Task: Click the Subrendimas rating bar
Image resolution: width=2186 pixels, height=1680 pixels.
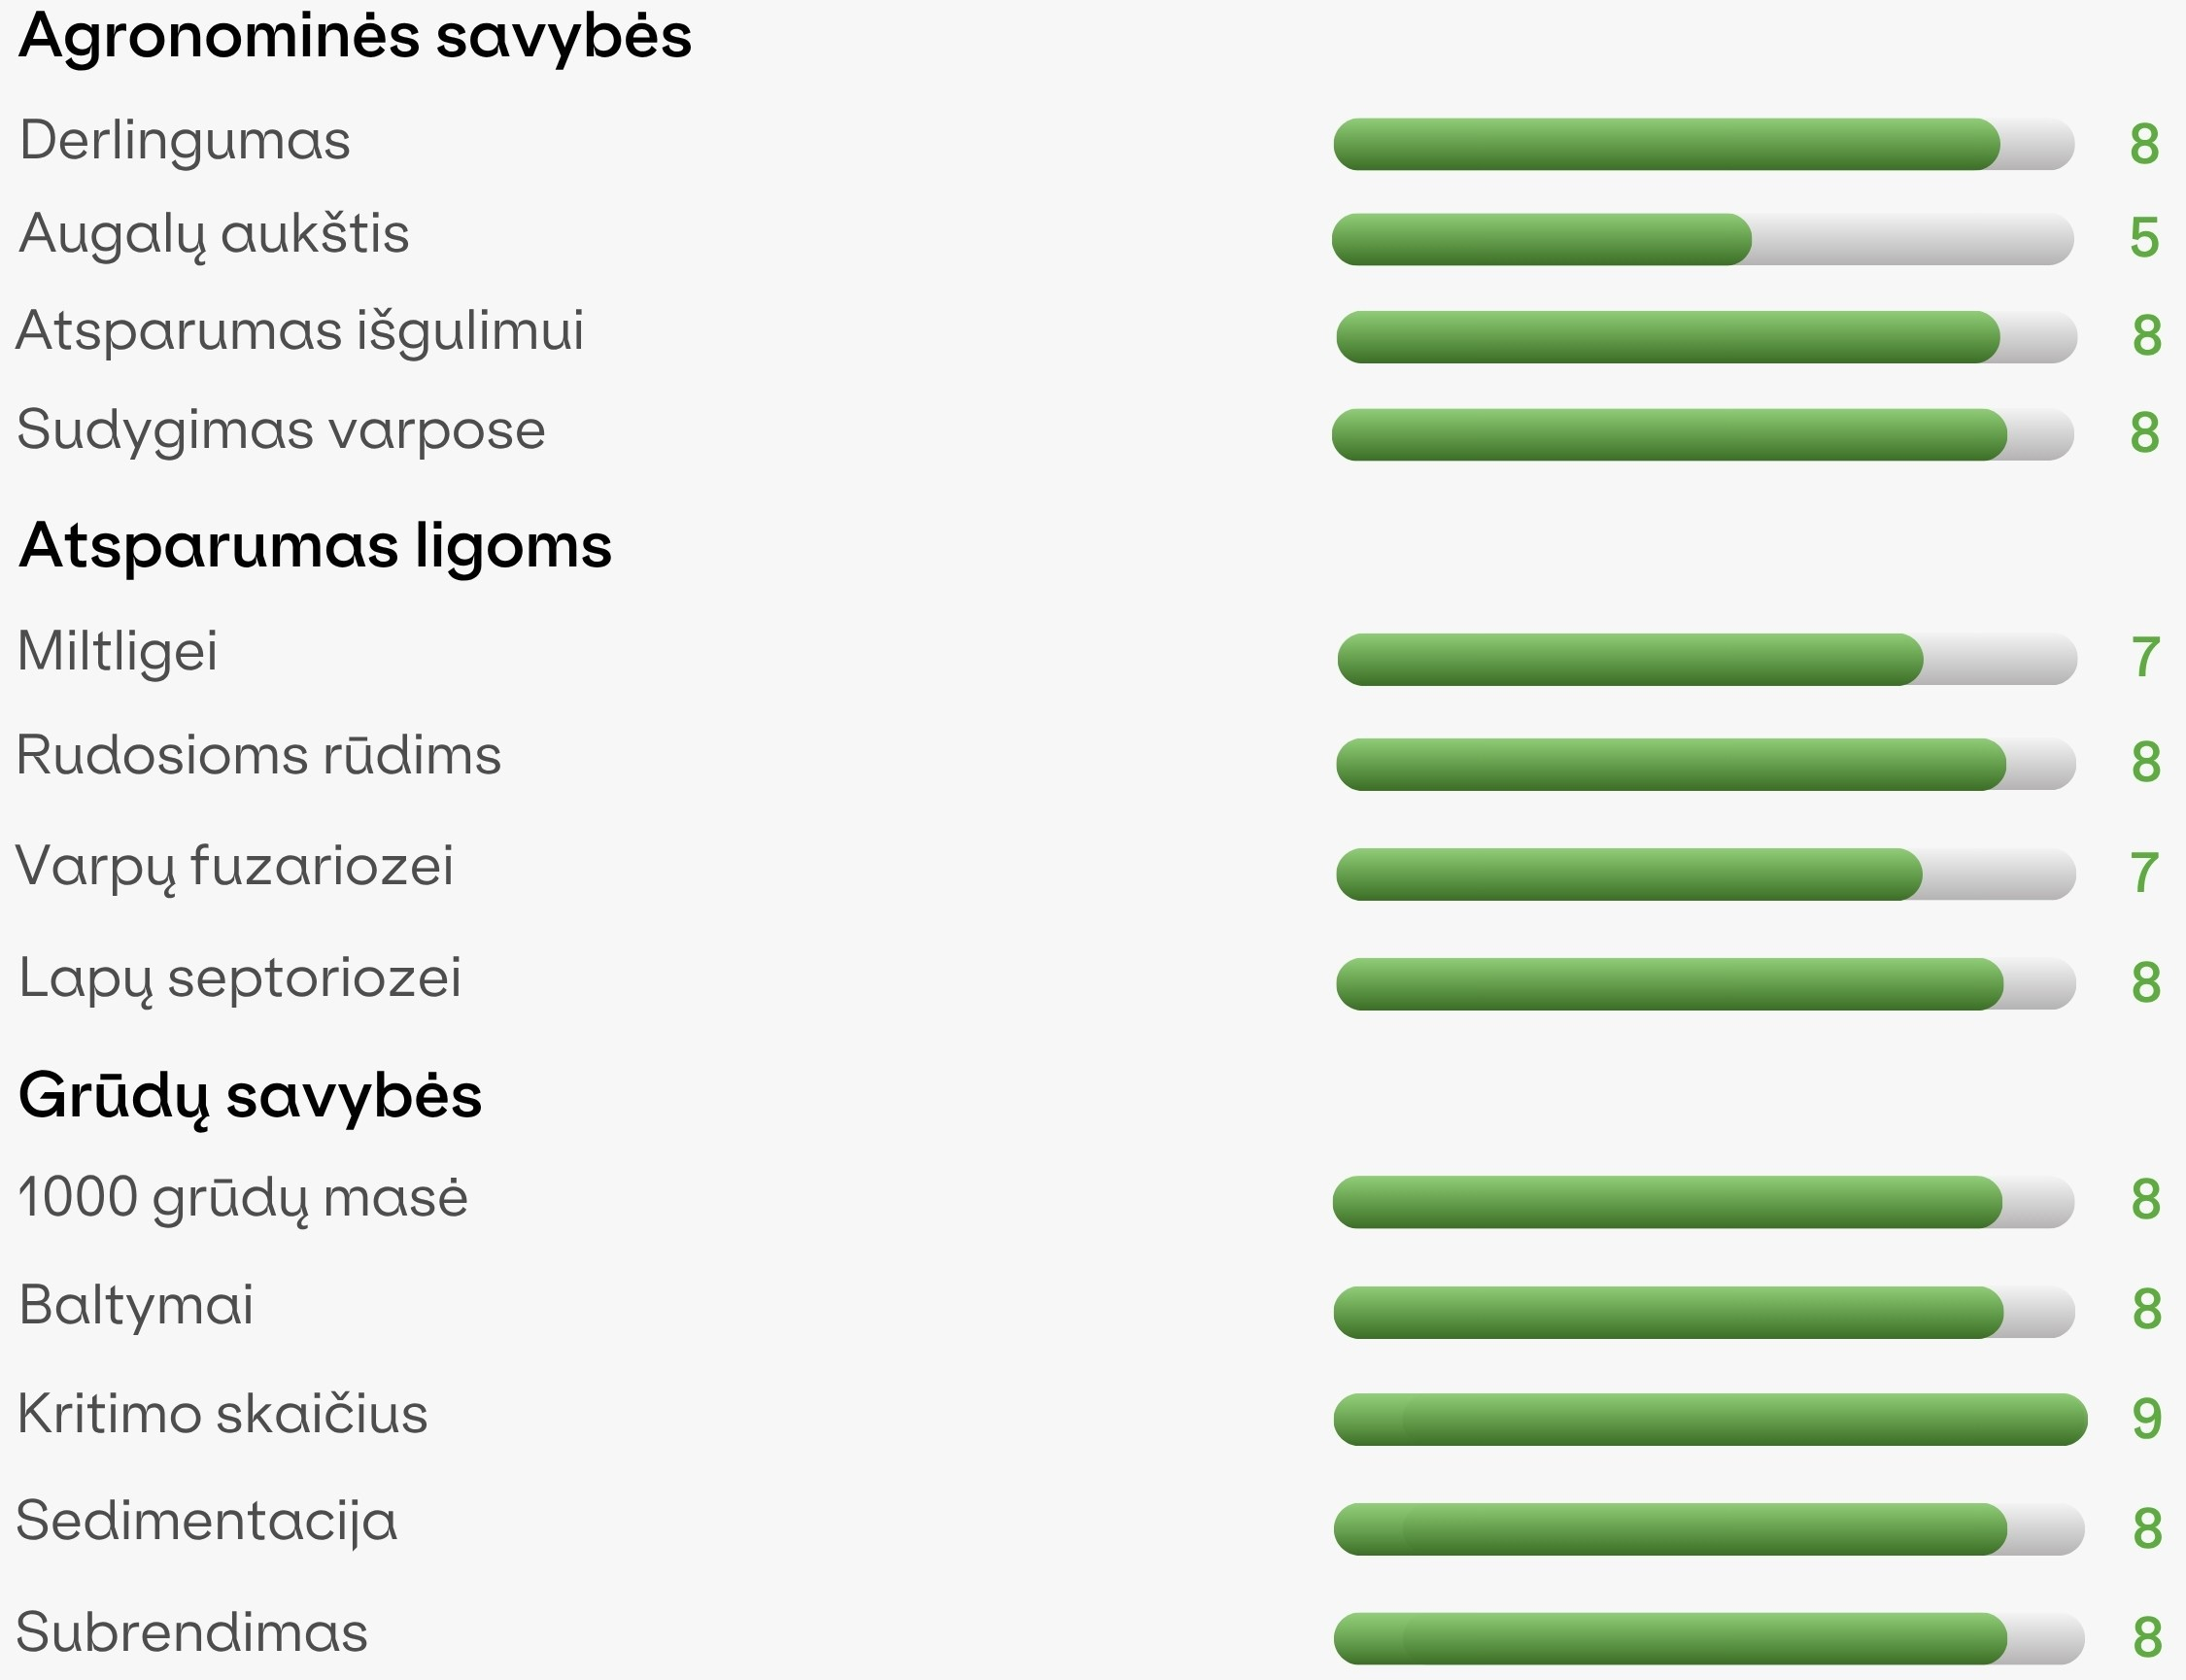Action: coord(1709,1638)
